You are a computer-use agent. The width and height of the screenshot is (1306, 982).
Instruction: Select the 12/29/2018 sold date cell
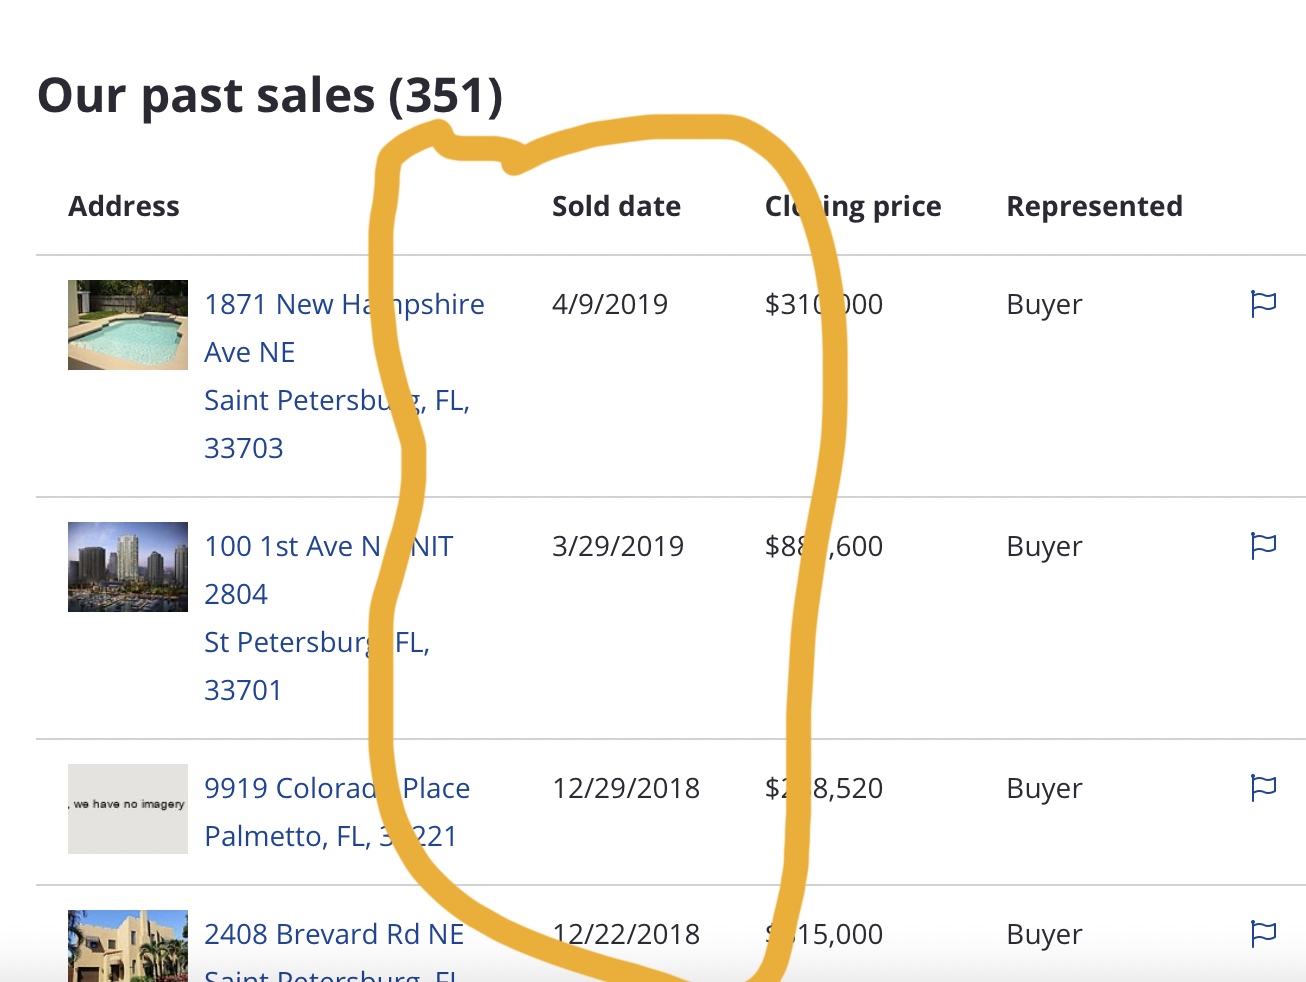tap(626, 789)
